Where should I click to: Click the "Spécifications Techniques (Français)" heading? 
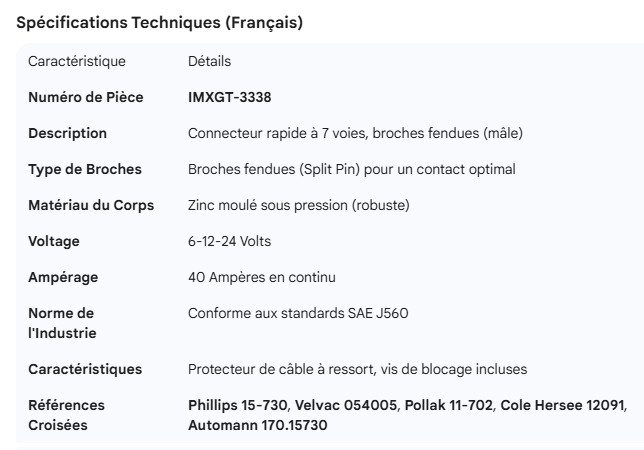pyautogui.click(x=160, y=24)
